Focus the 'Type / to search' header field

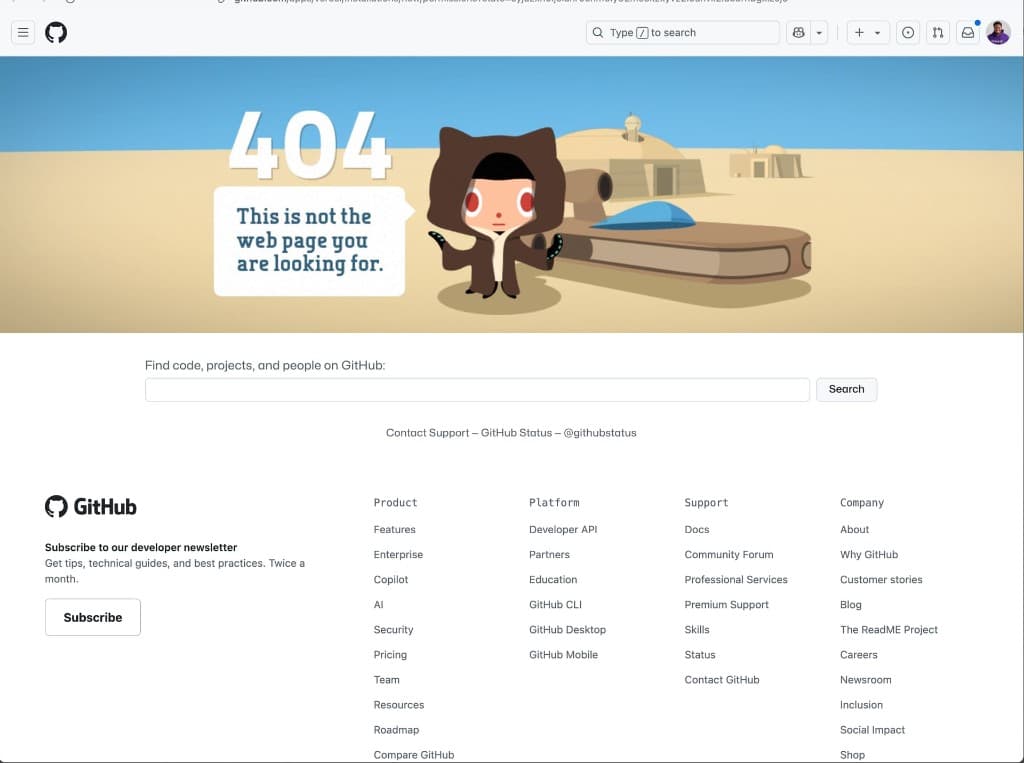(682, 33)
